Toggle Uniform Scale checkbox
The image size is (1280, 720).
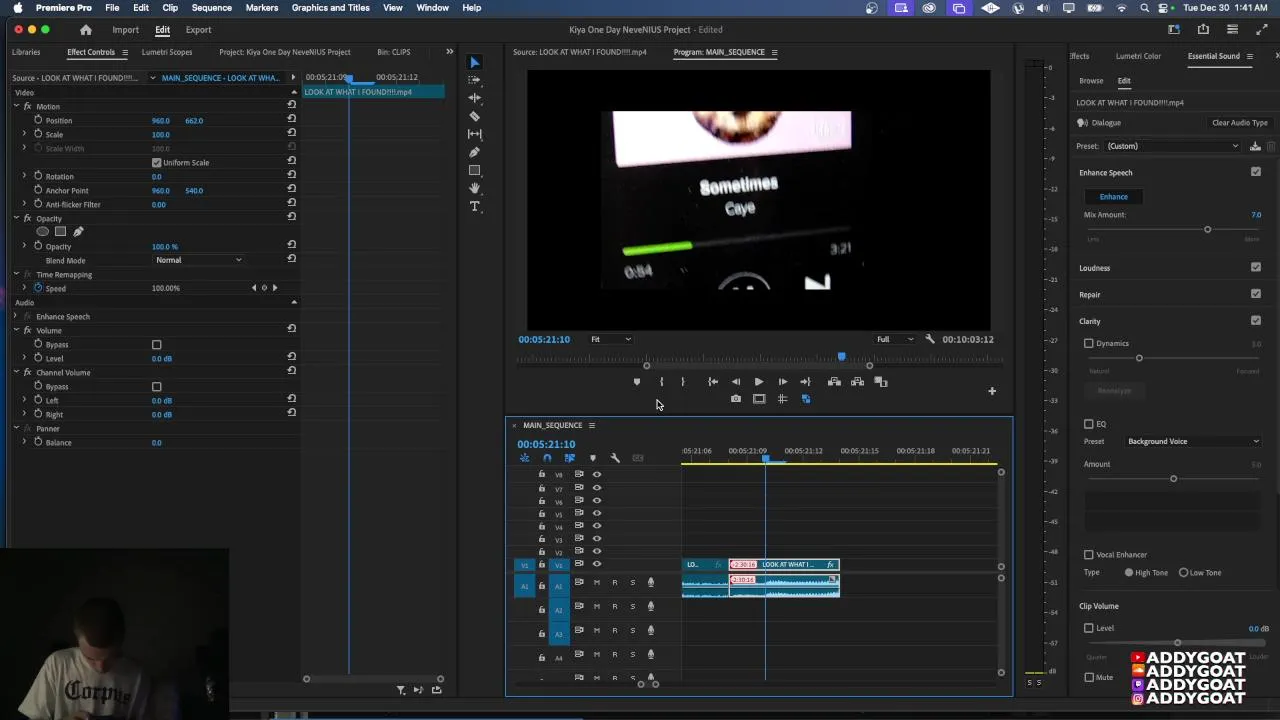coord(156,162)
